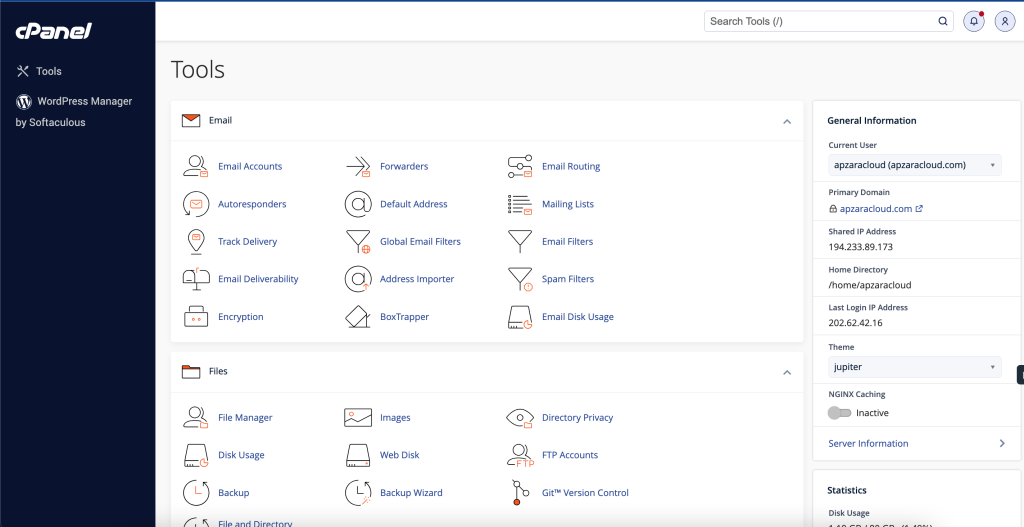1024x527 pixels.
Task: Toggle the NGINX Caching switch
Action: pos(839,413)
